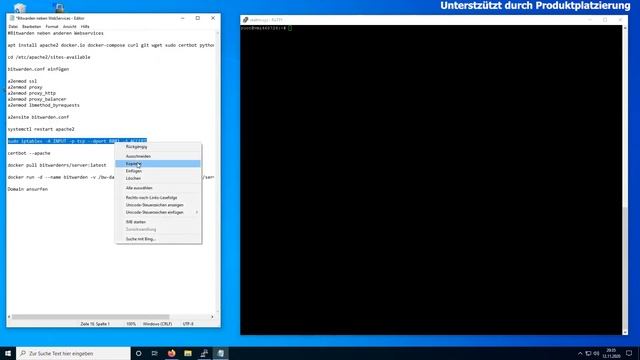Choose Rückgängig in the context menu
640x360 pixels.
click(158, 147)
